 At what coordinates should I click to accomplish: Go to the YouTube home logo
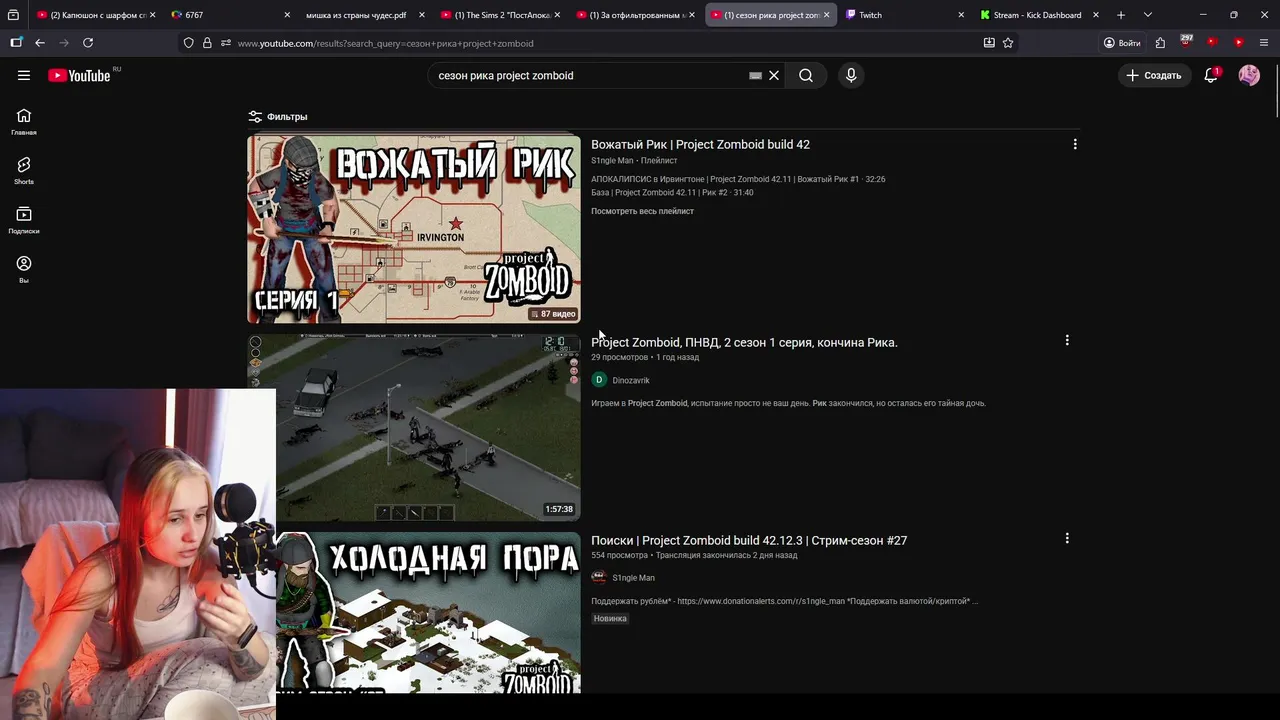(79, 75)
